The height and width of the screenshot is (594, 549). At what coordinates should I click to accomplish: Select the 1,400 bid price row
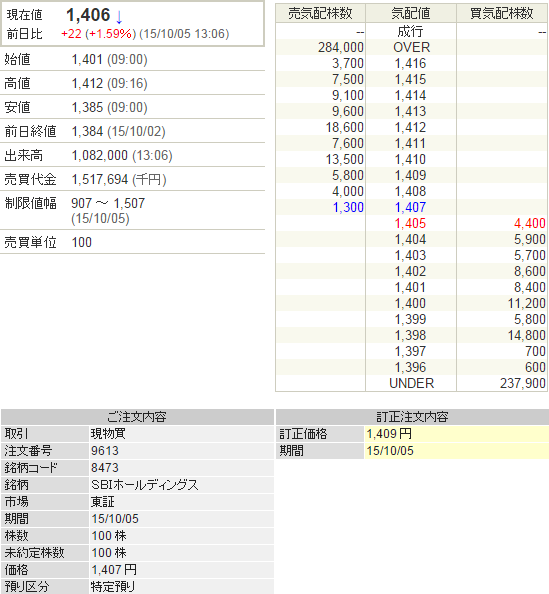[411, 303]
